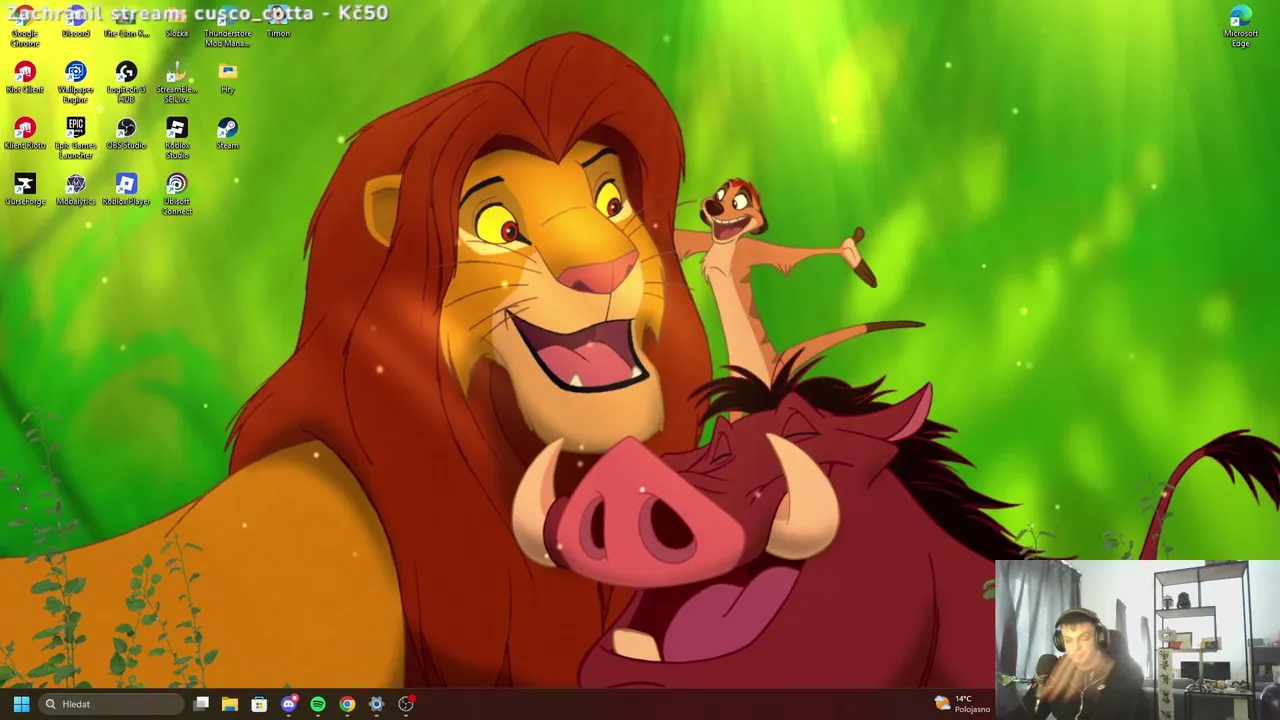This screenshot has width=1280, height=720.
Task: Open StreamElements SE Live shortcut
Action: point(177,82)
